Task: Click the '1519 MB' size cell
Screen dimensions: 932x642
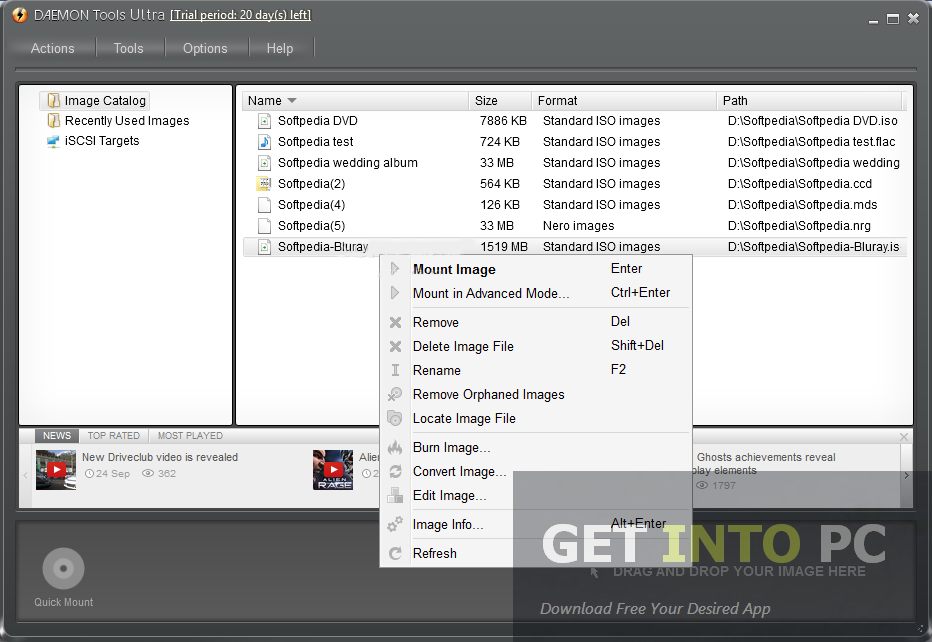Action: click(503, 247)
